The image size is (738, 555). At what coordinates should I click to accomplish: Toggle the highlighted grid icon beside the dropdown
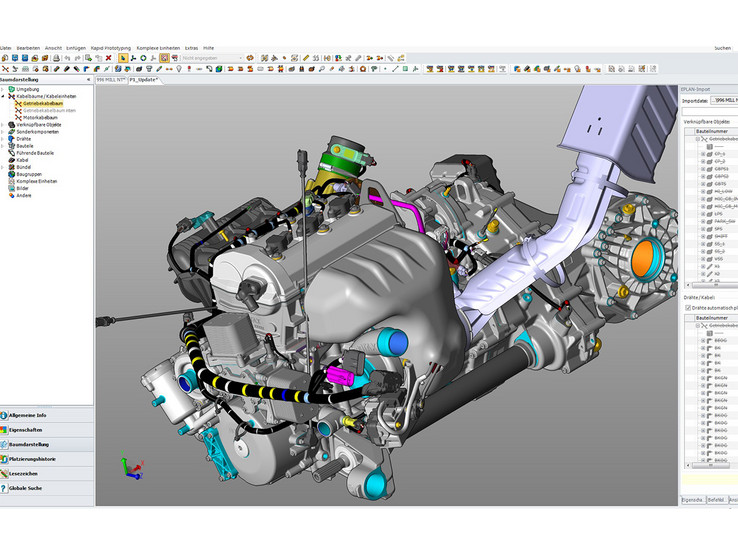coord(164,58)
